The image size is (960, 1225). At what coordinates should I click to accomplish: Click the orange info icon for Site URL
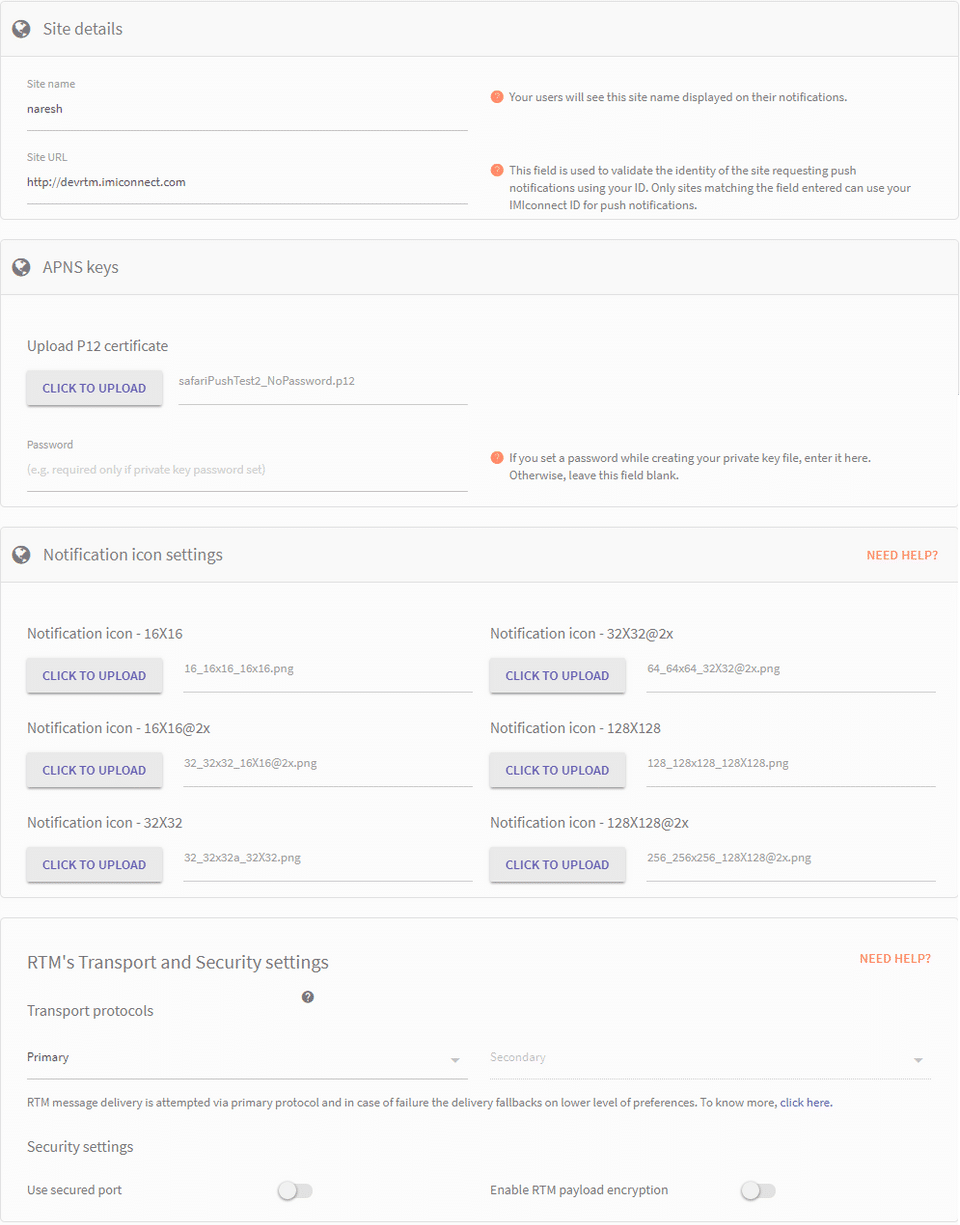tap(497, 170)
